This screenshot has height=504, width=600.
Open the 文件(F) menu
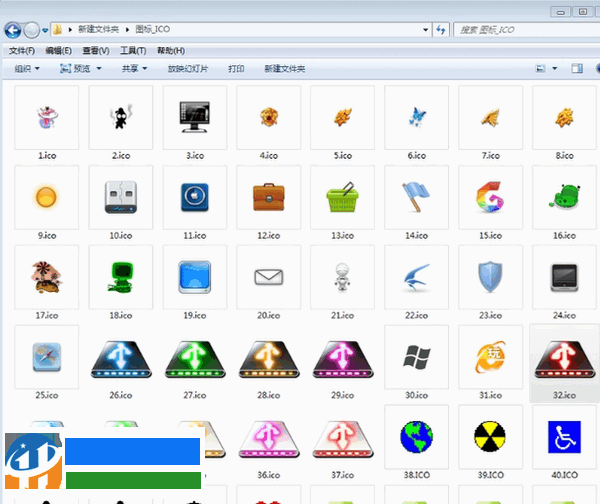click(22, 51)
